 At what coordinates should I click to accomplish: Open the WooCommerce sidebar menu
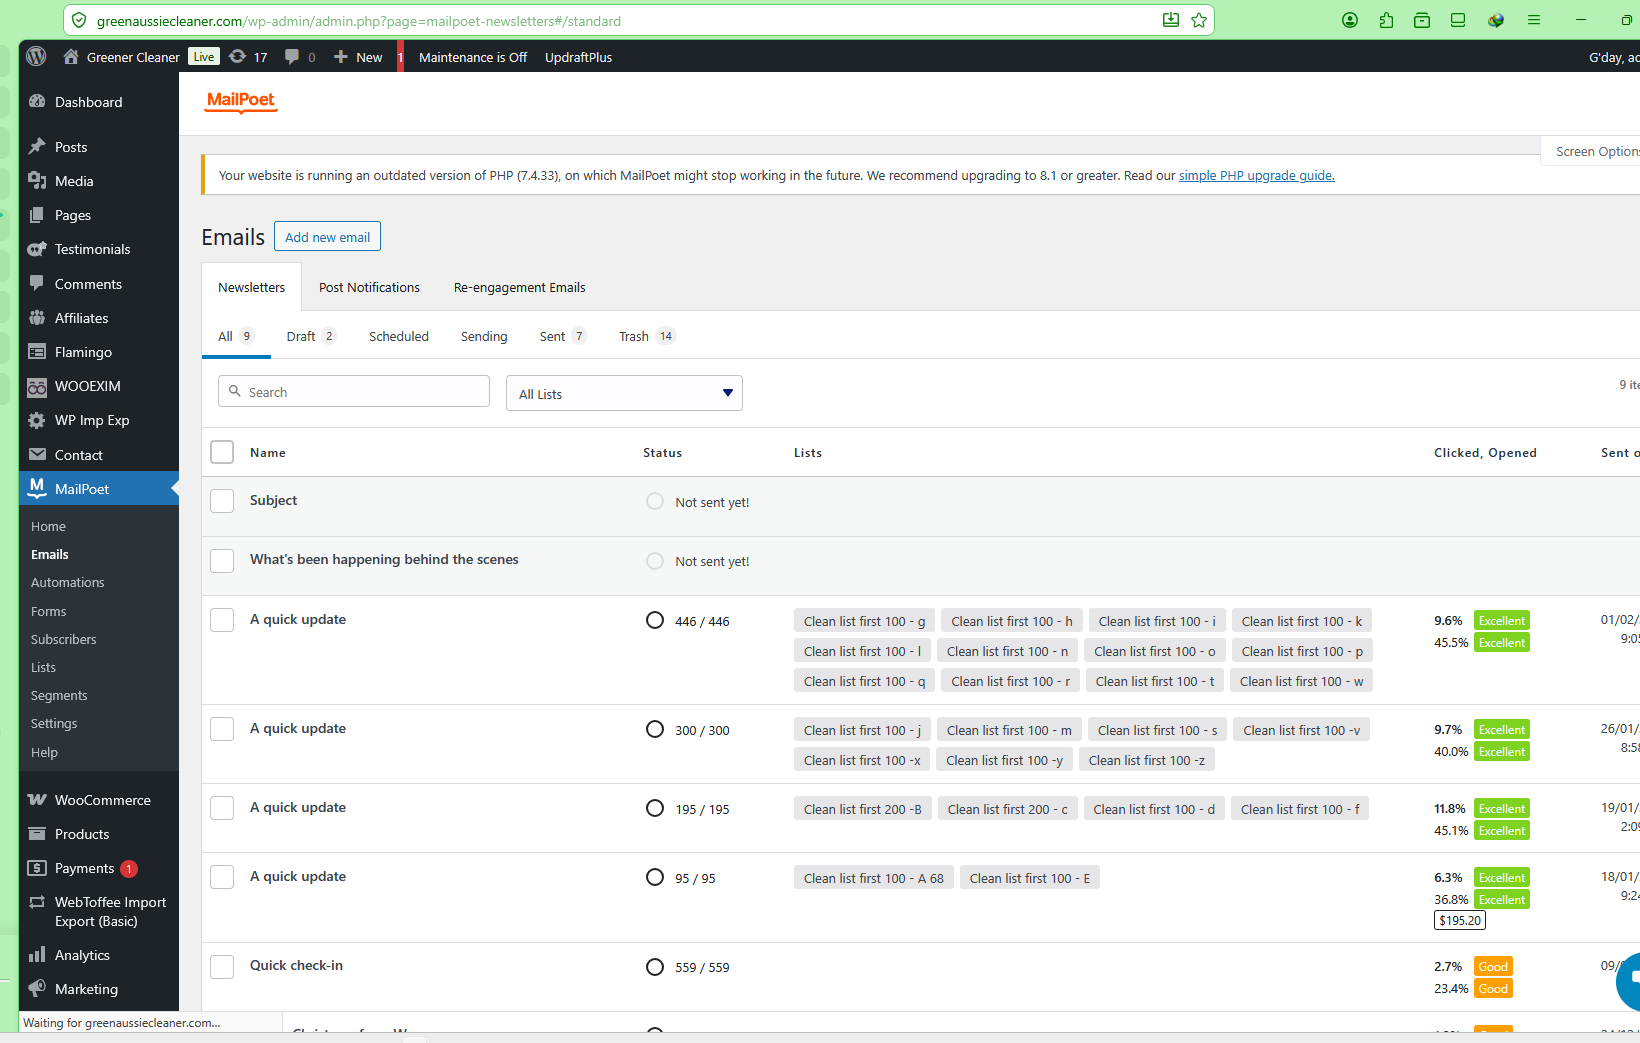point(102,800)
